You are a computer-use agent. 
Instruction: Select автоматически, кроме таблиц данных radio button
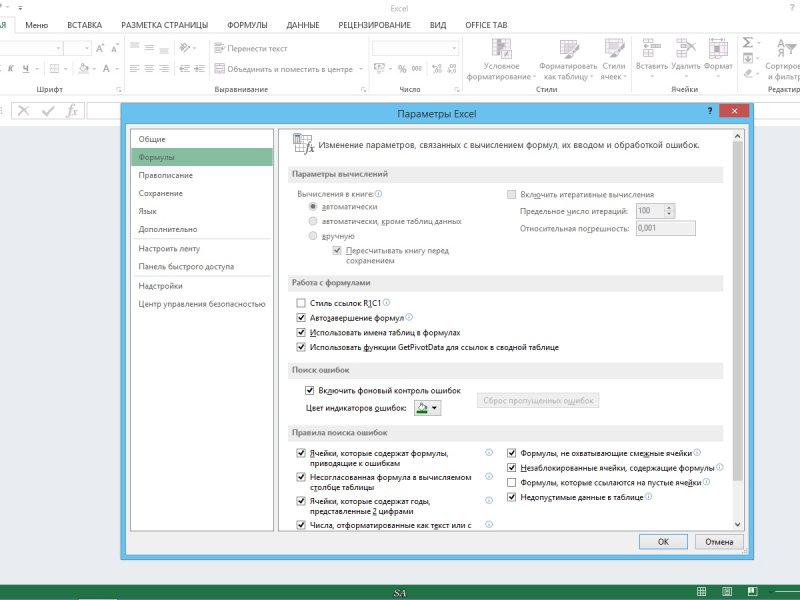coord(313,221)
